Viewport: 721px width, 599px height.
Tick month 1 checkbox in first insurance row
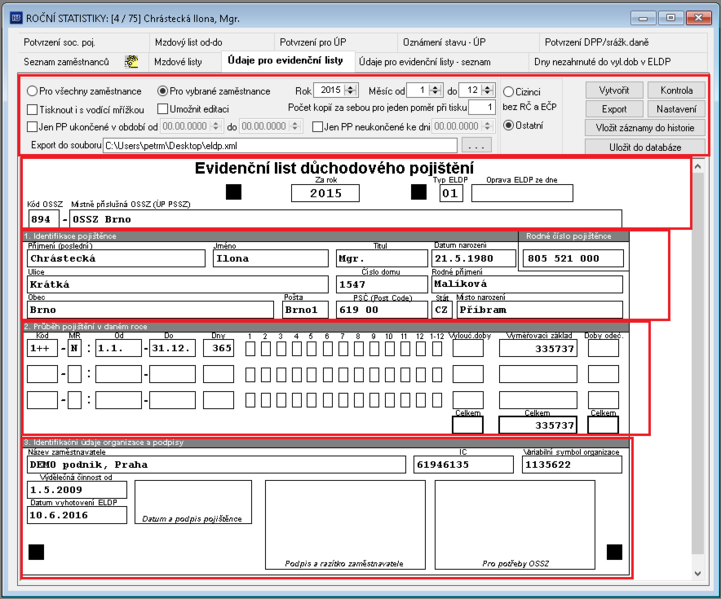tap(250, 349)
